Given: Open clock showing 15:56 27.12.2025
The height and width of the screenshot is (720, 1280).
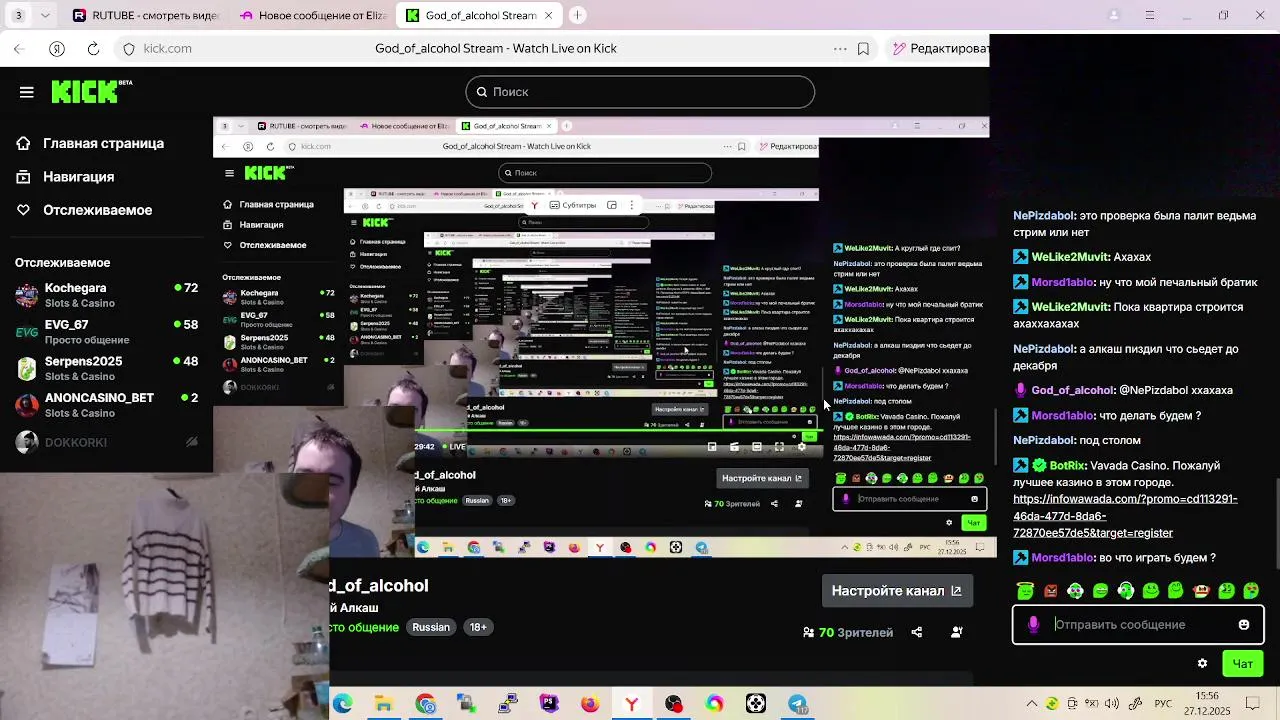Looking at the screenshot, I should [1207, 704].
